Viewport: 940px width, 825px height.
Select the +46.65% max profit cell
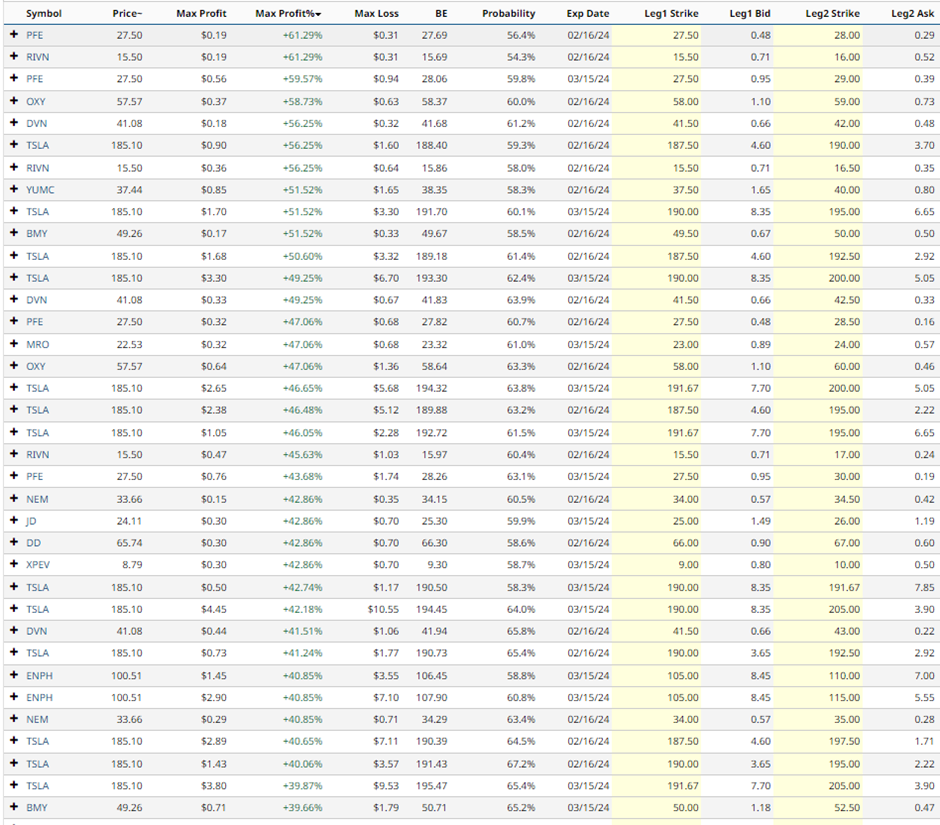pos(302,389)
